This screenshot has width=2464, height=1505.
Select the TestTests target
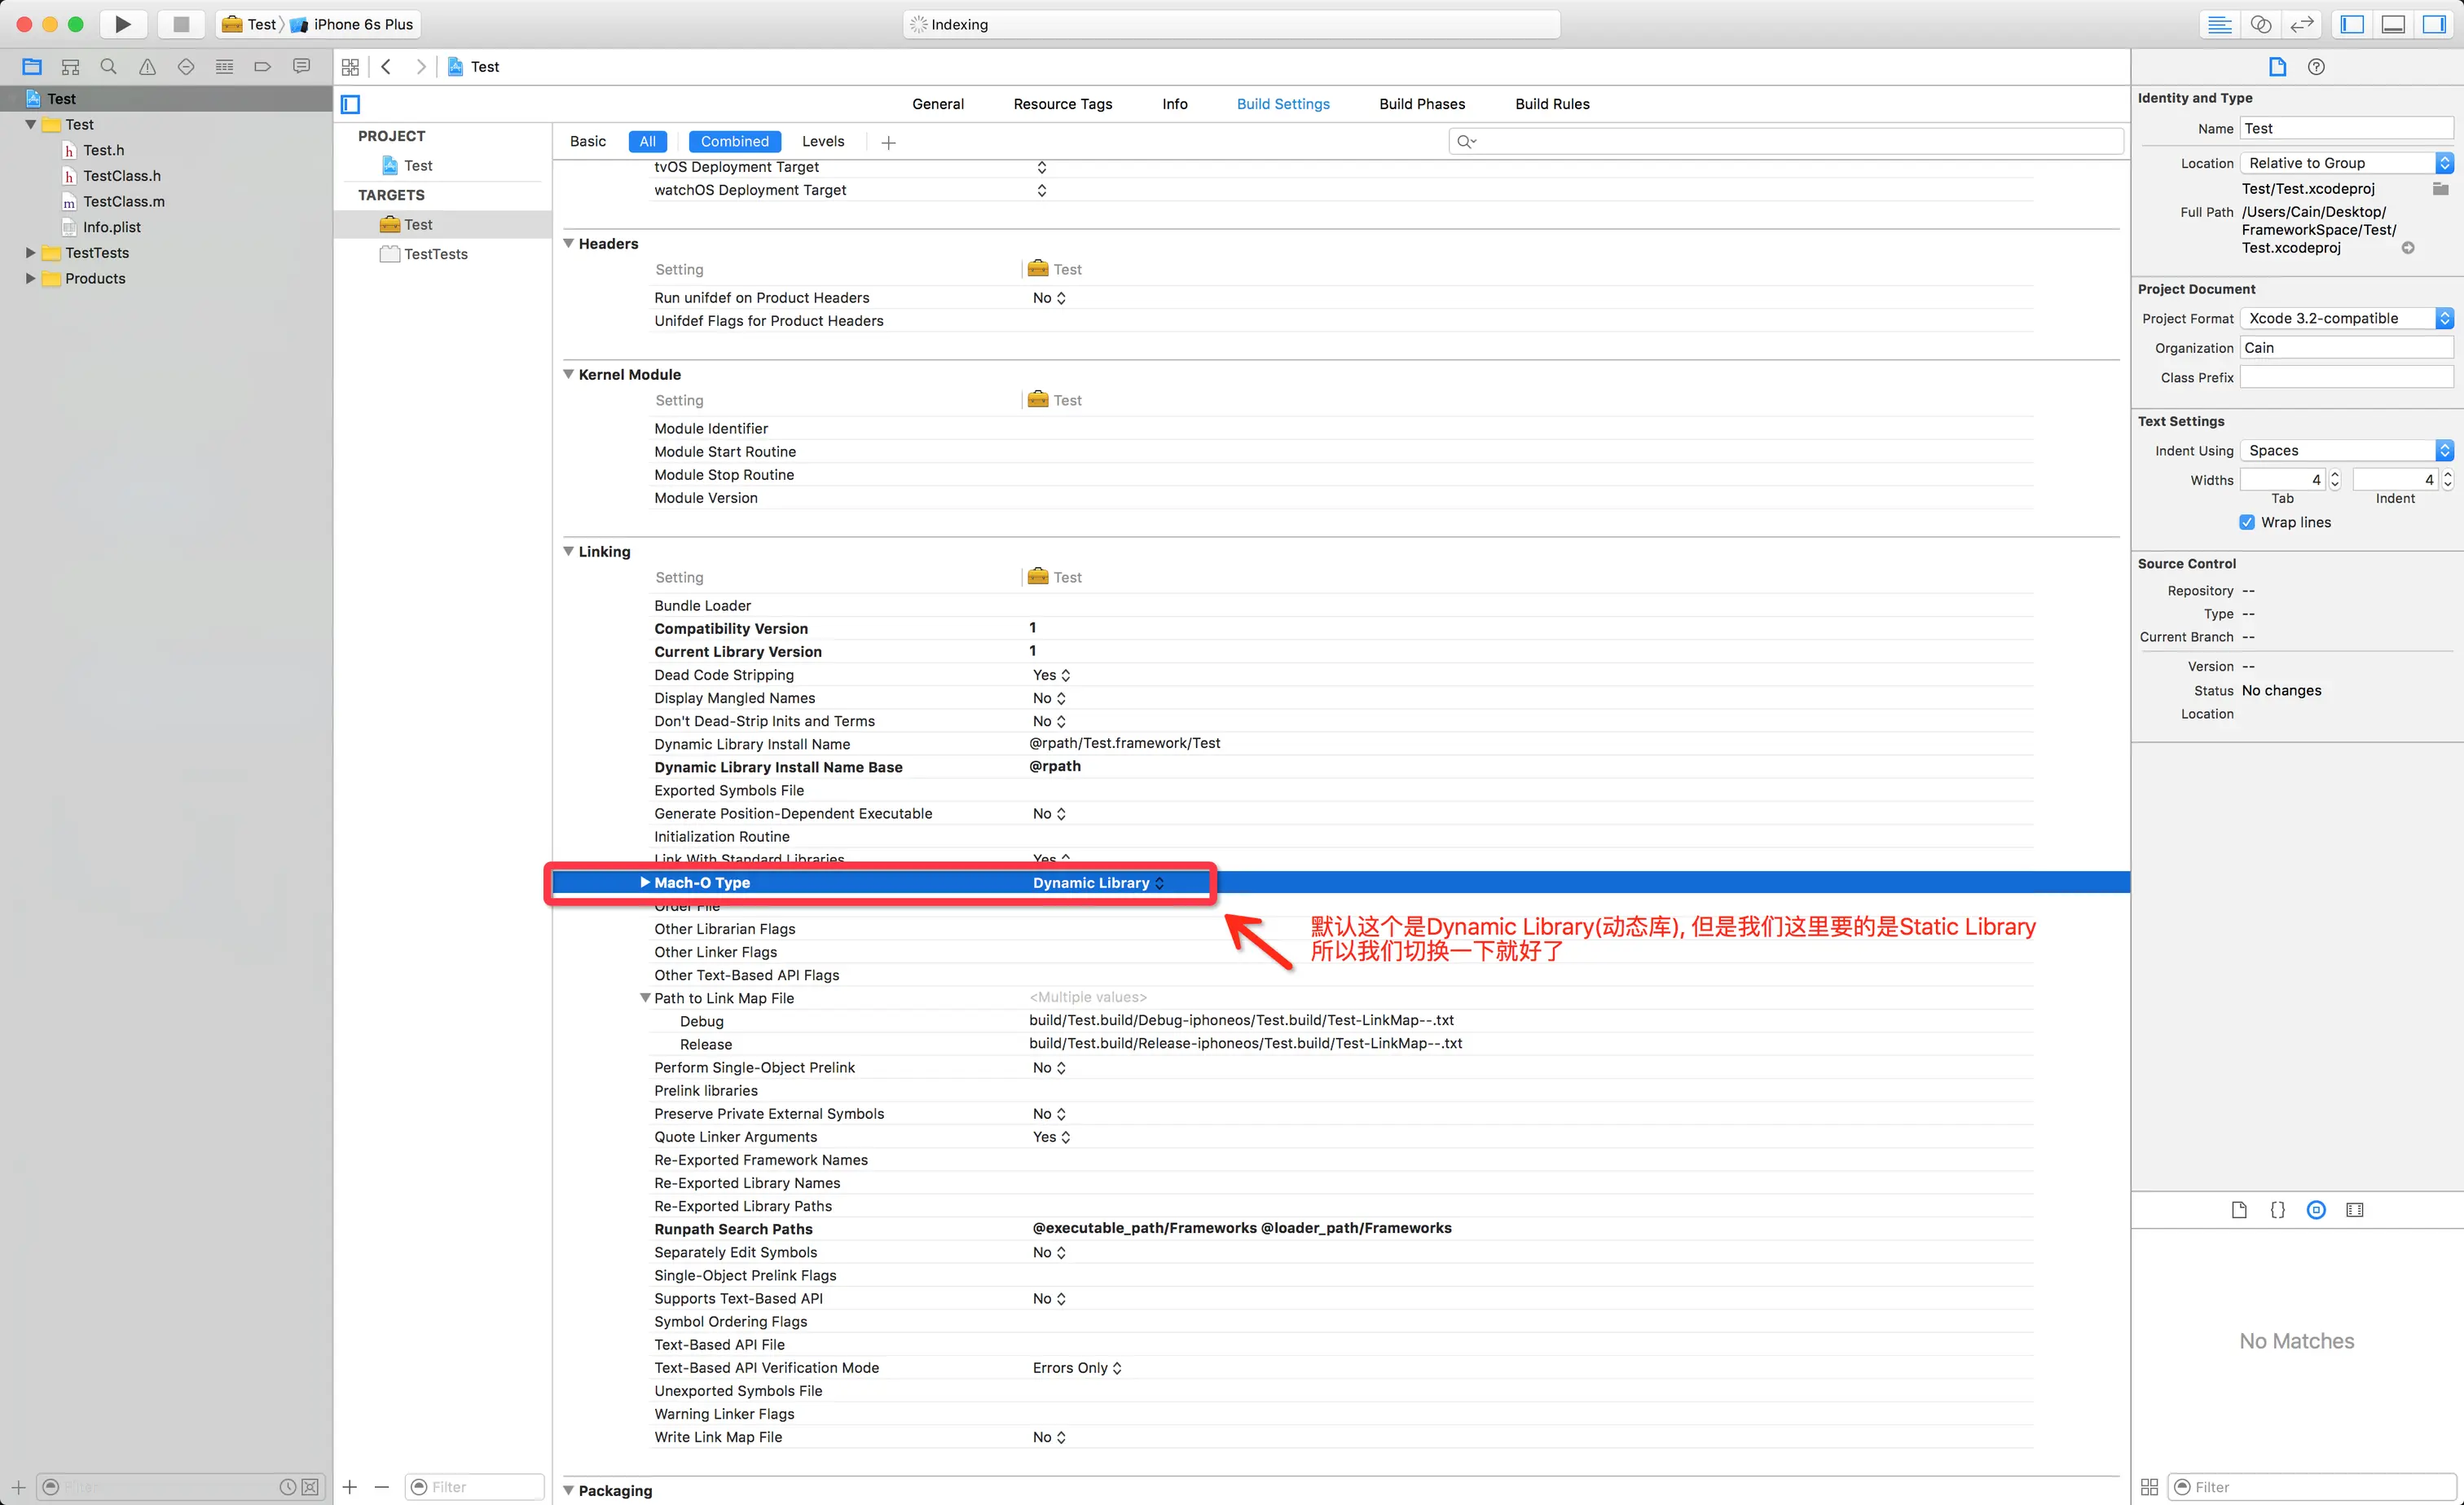[x=435, y=254]
